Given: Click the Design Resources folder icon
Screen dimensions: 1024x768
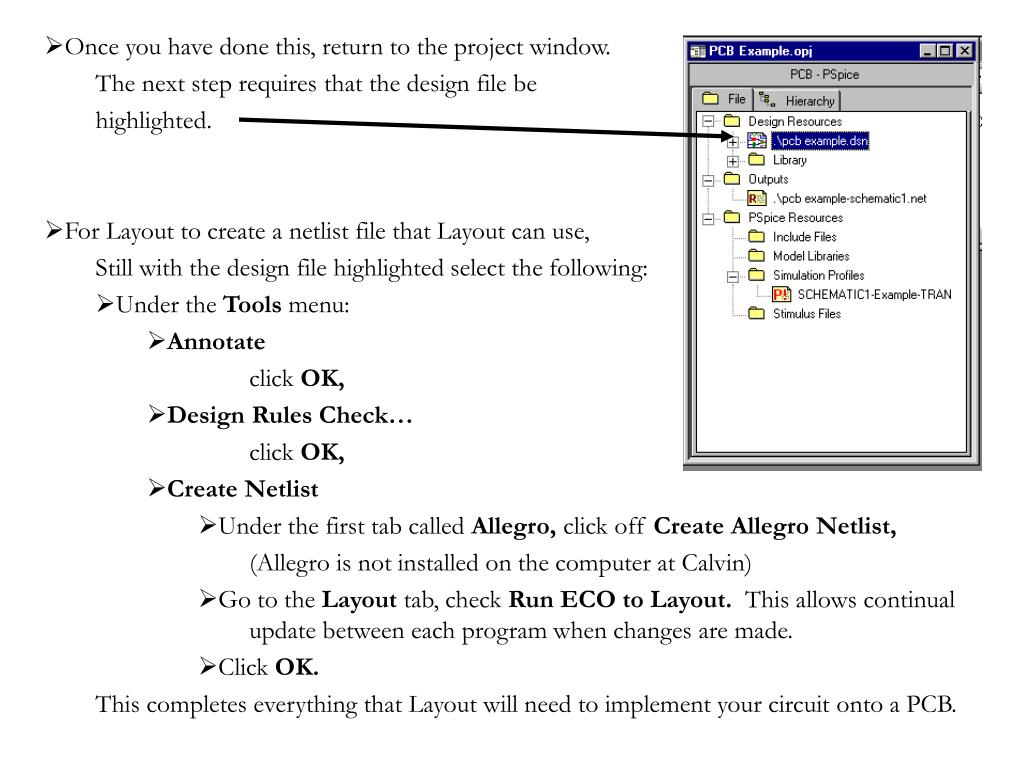Looking at the screenshot, I should tap(732, 121).
